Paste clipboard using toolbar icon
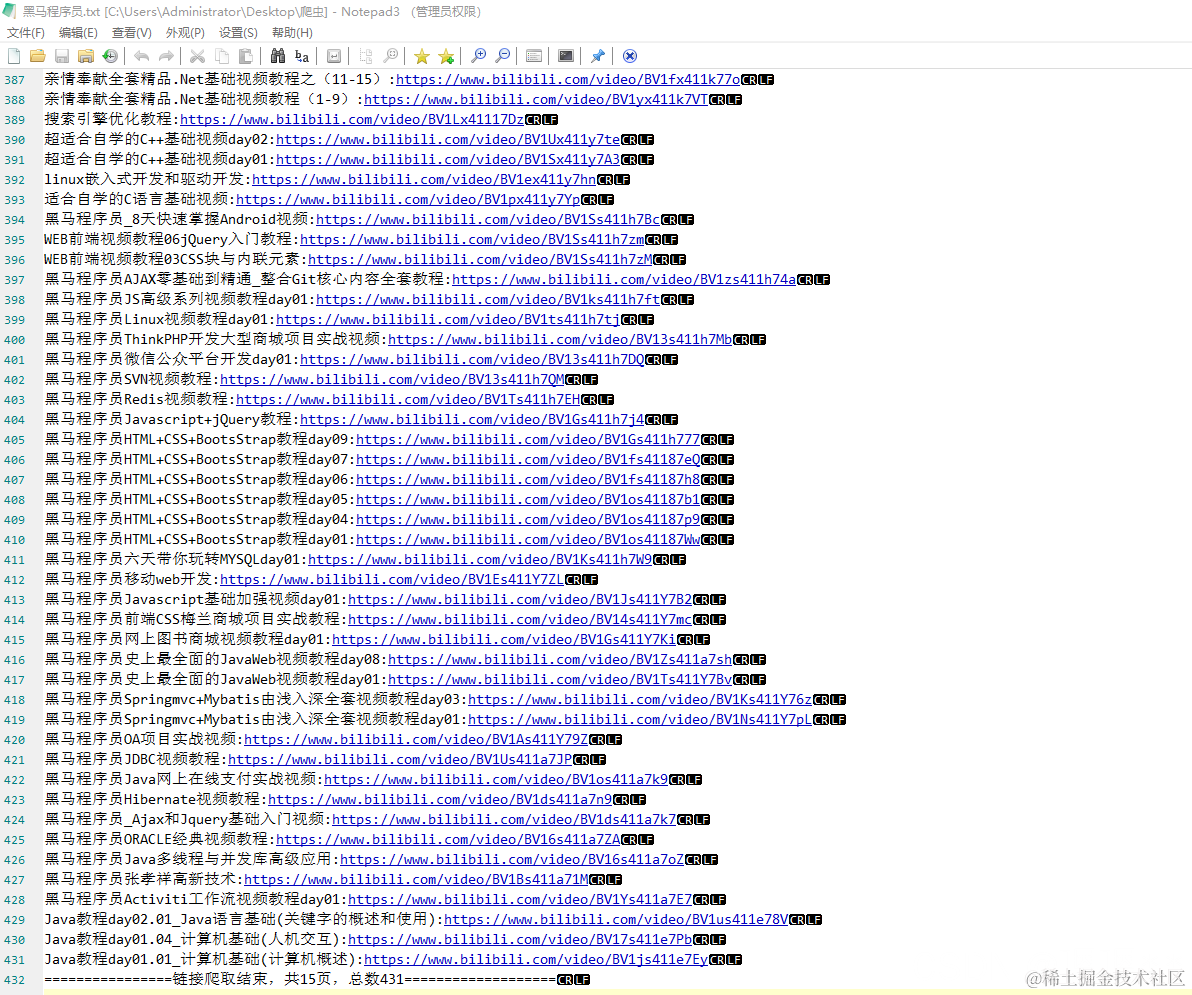The height and width of the screenshot is (995, 1192). coord(246,56)
